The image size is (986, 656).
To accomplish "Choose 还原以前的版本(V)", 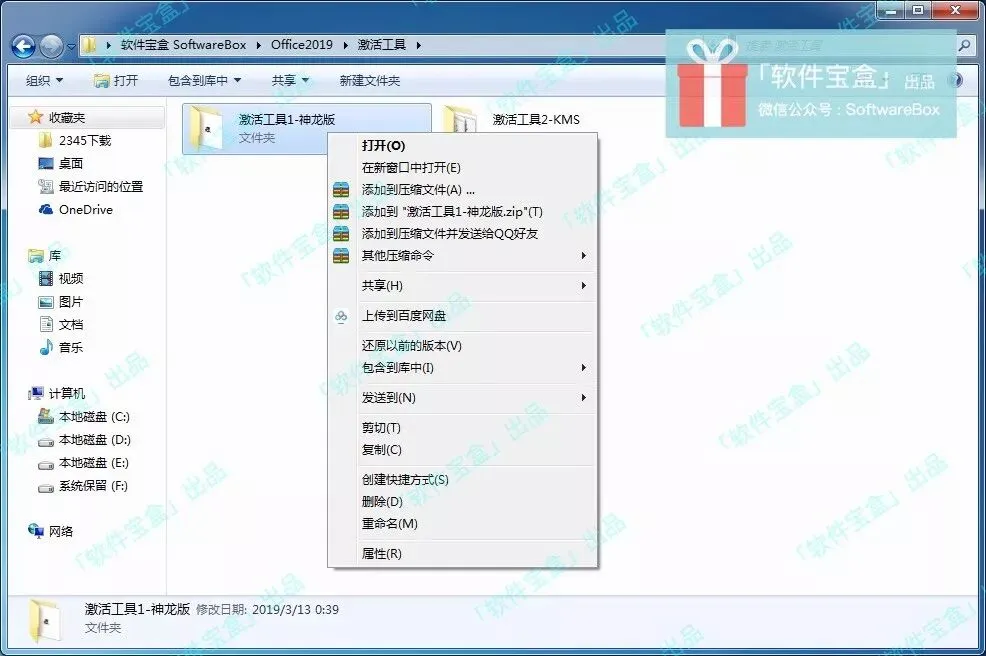I will point(463,345).
